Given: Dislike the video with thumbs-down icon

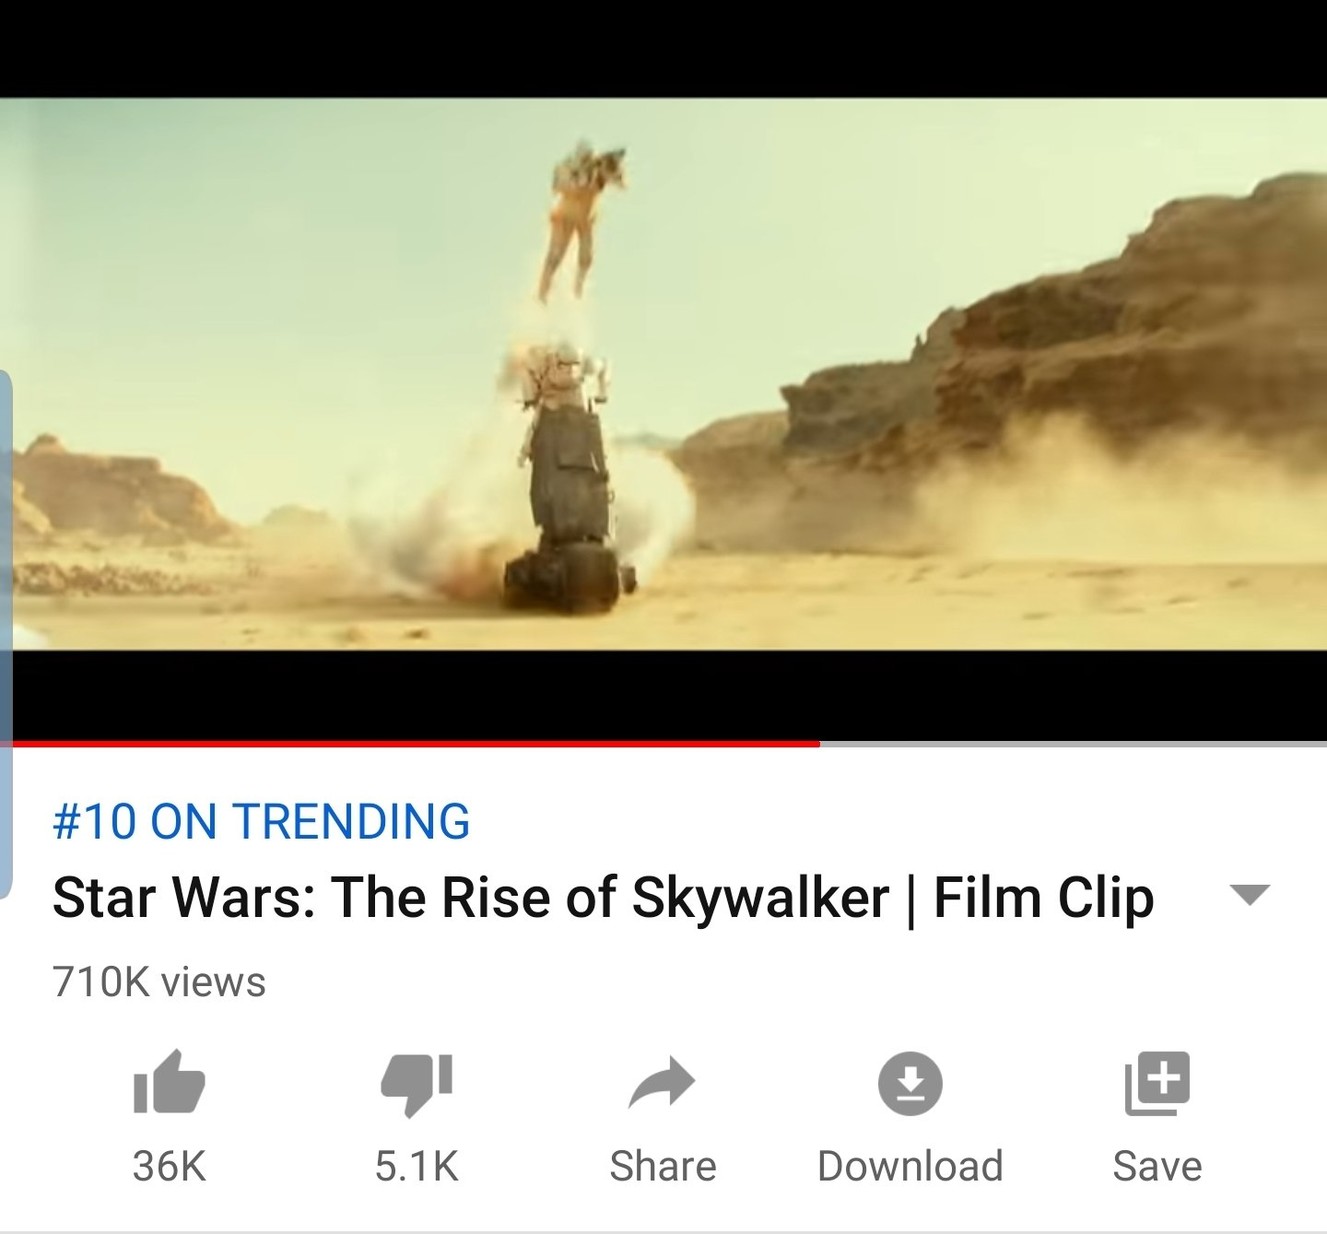Looking at the screenshot, I should 416,1084.
